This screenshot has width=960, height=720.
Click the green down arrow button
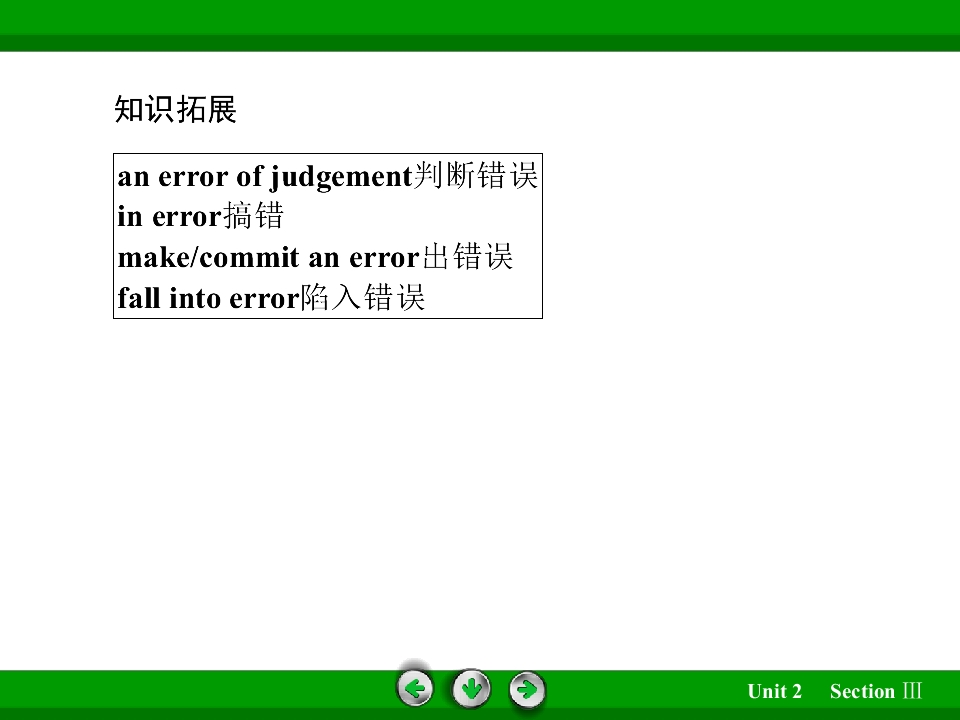(x=471, y=689)
